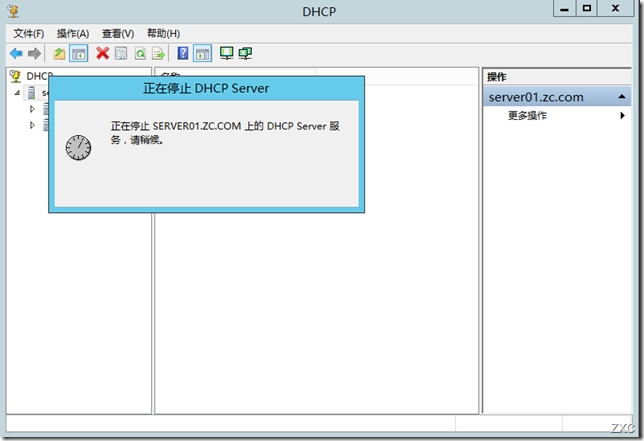This screenshot has height=441, width=644.
Task: Open Help via the blue question mark icon
Action: (183, 53)
